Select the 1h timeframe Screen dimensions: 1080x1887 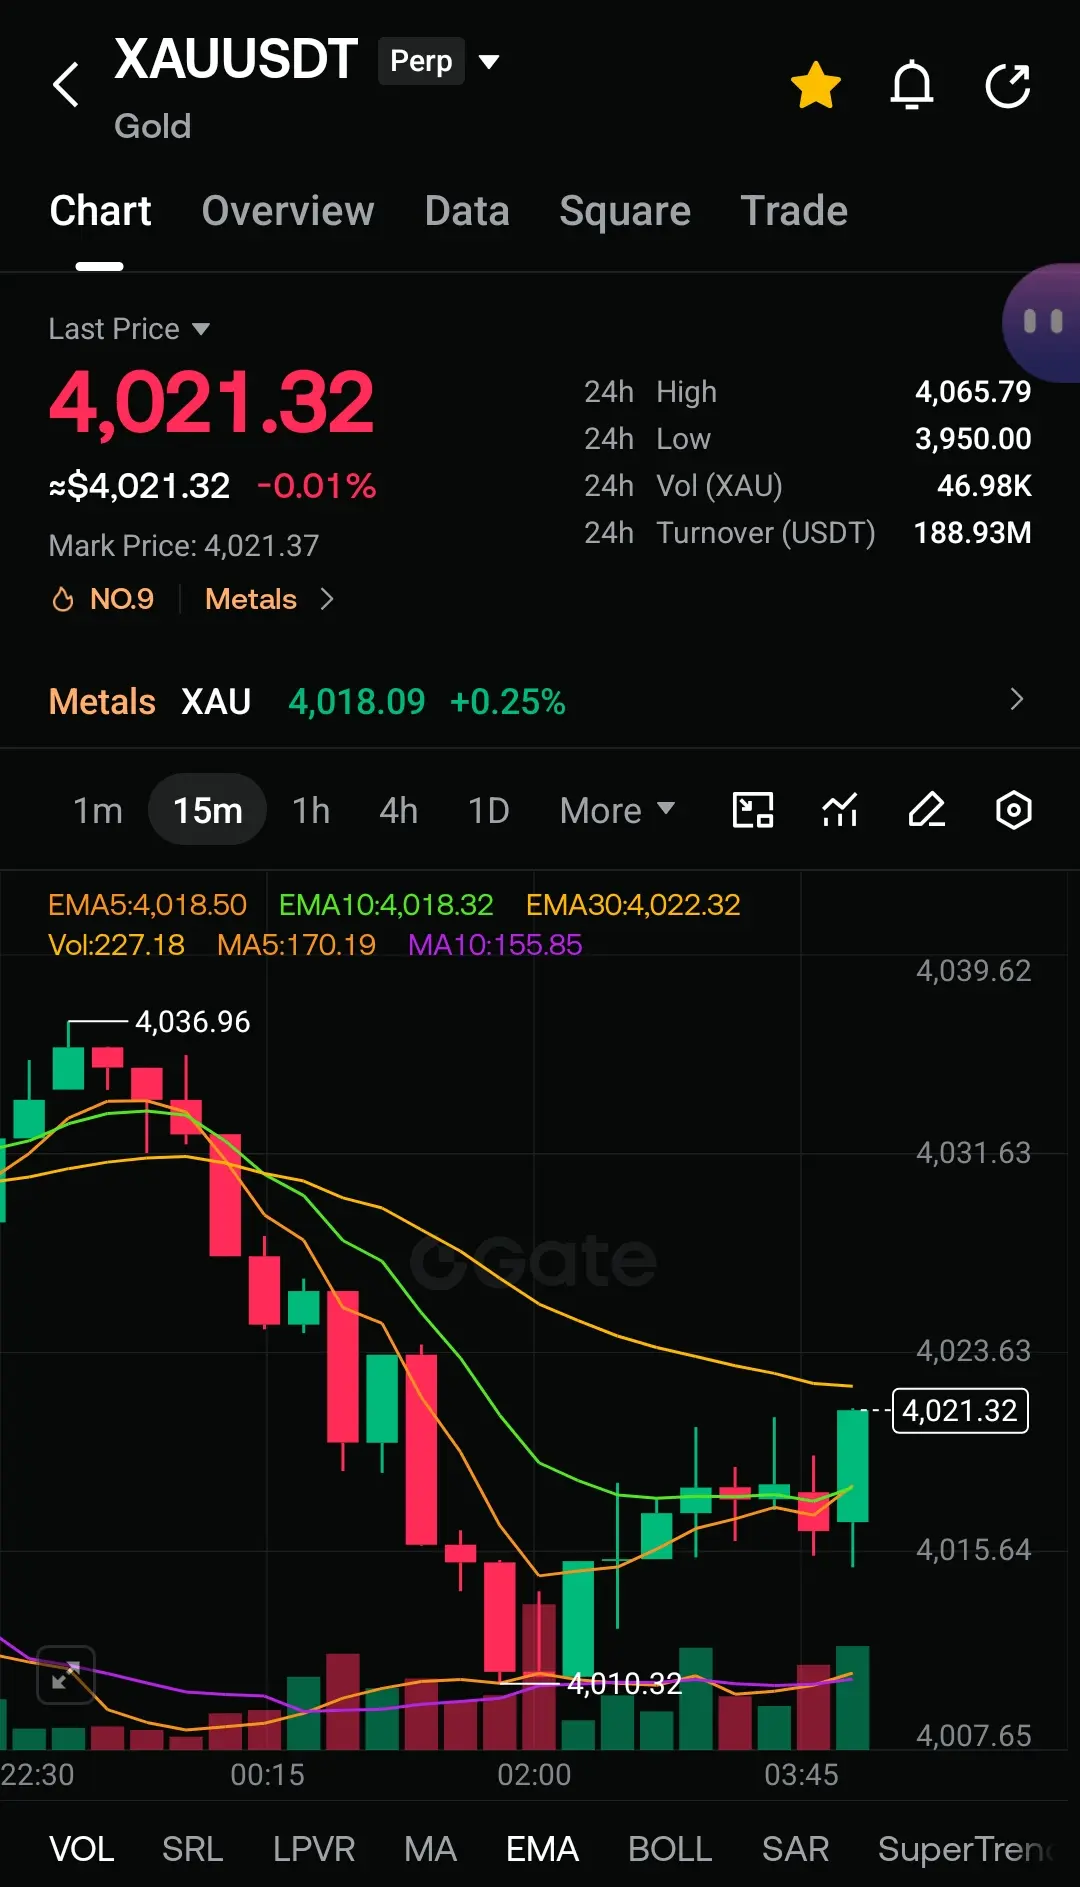311,810
